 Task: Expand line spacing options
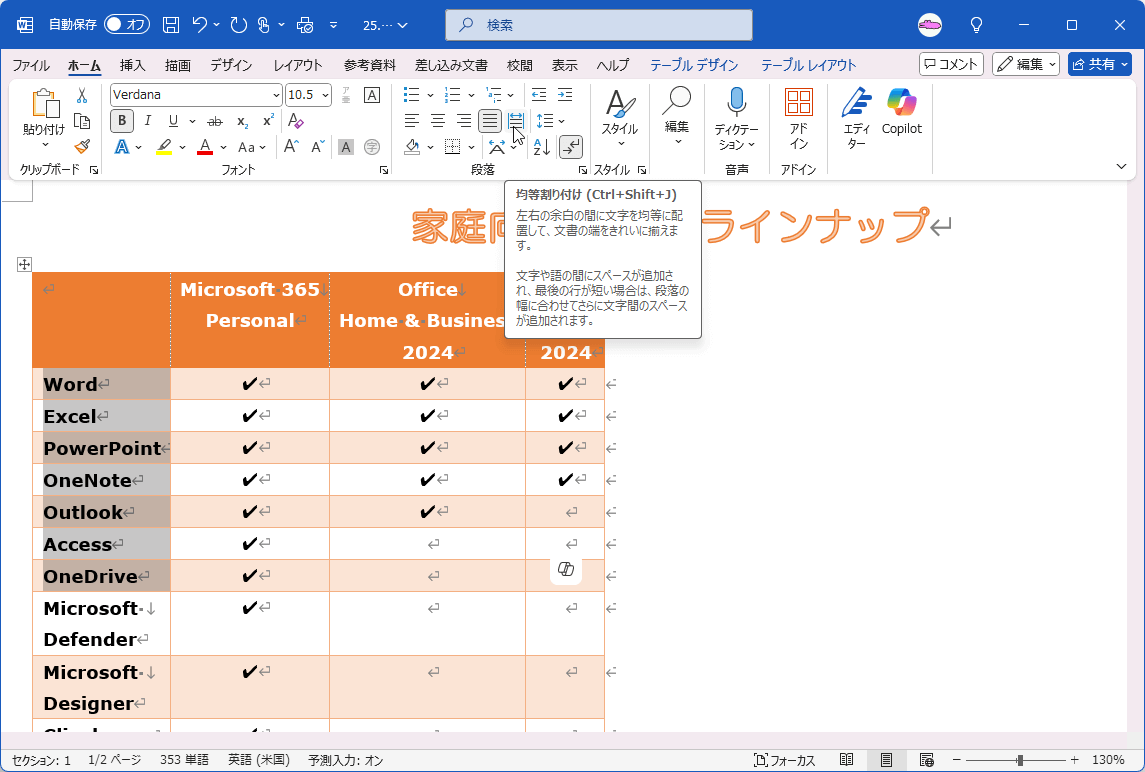[562, 121]
